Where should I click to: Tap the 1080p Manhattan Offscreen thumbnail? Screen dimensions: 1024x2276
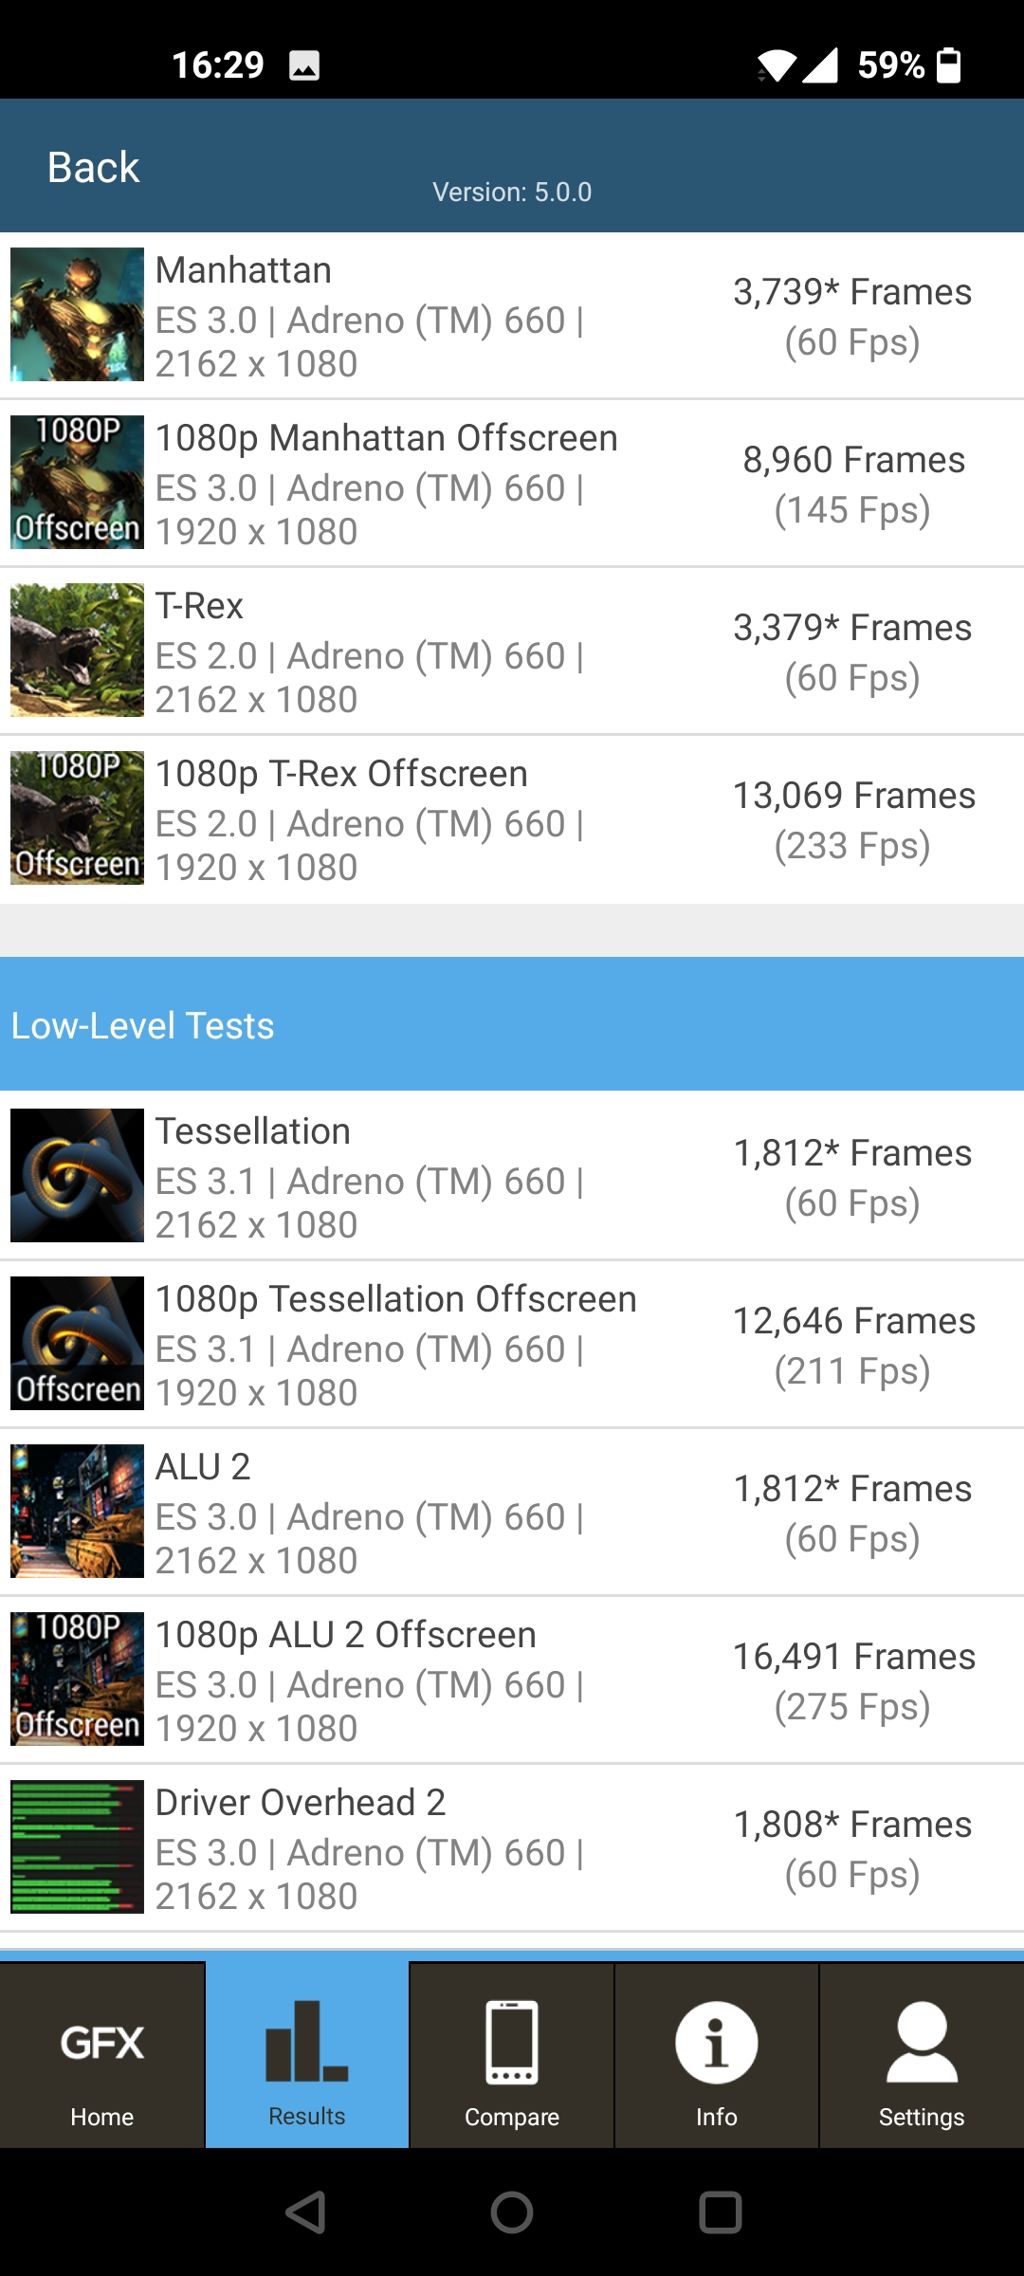coord(77,482)
